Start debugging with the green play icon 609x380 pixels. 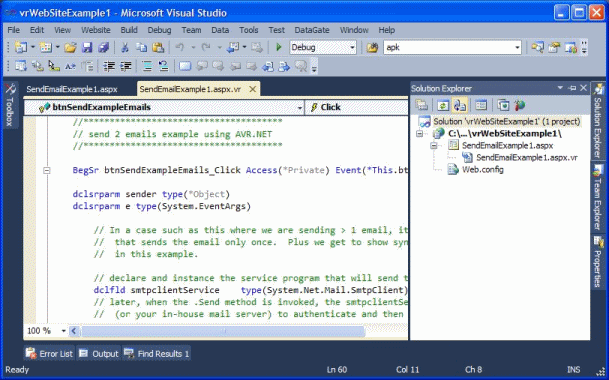click(x=278, y=47)
